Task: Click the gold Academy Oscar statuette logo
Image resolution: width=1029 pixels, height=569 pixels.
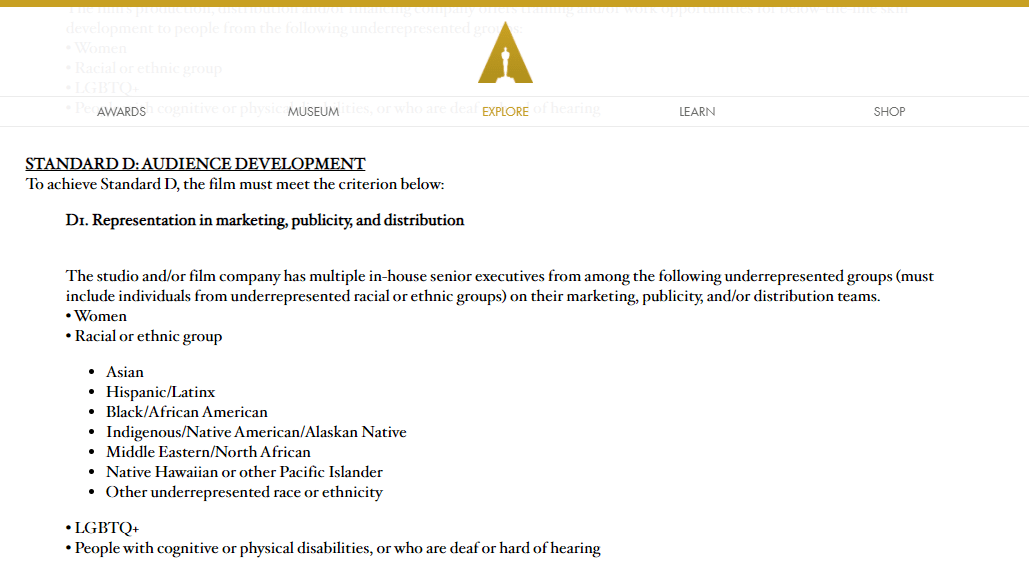Action: [505, 53]
